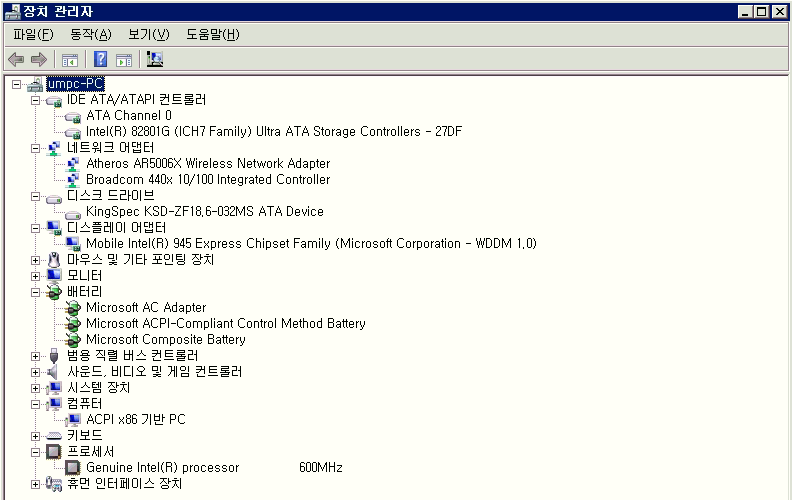Click the Microsoft Composite Battery icon
Viewport: 792px width, 500px height.
pos(73,340)
